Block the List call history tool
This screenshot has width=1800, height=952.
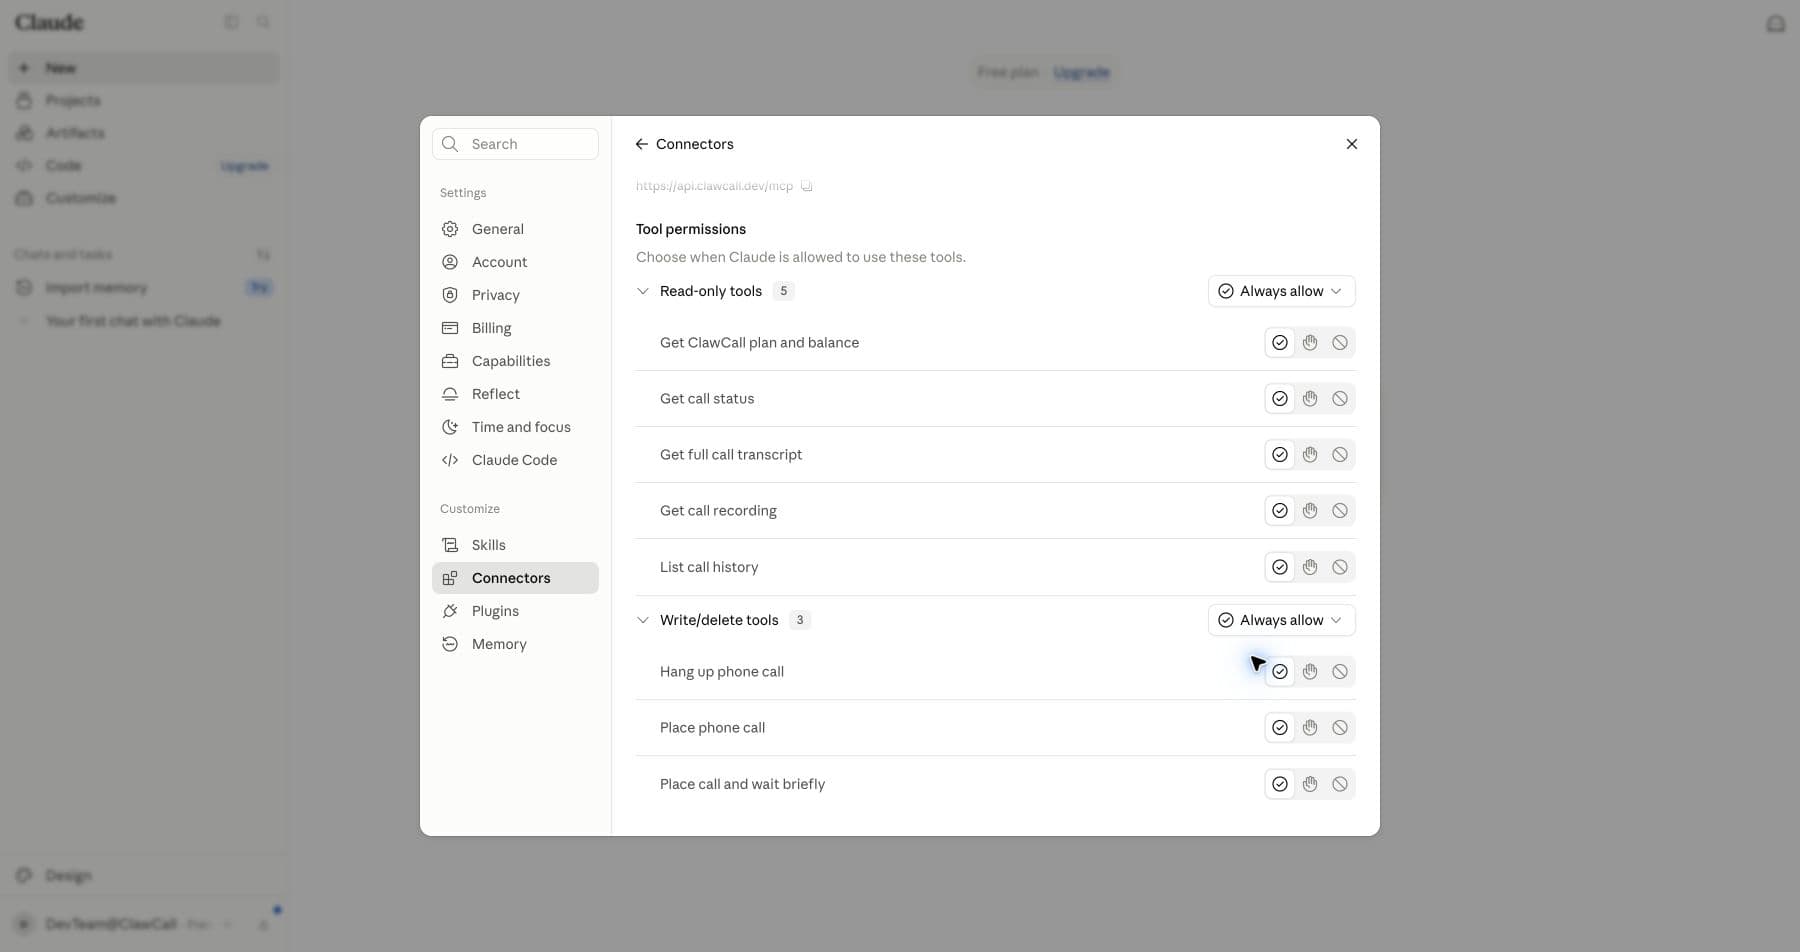[x=1340, y=567]
